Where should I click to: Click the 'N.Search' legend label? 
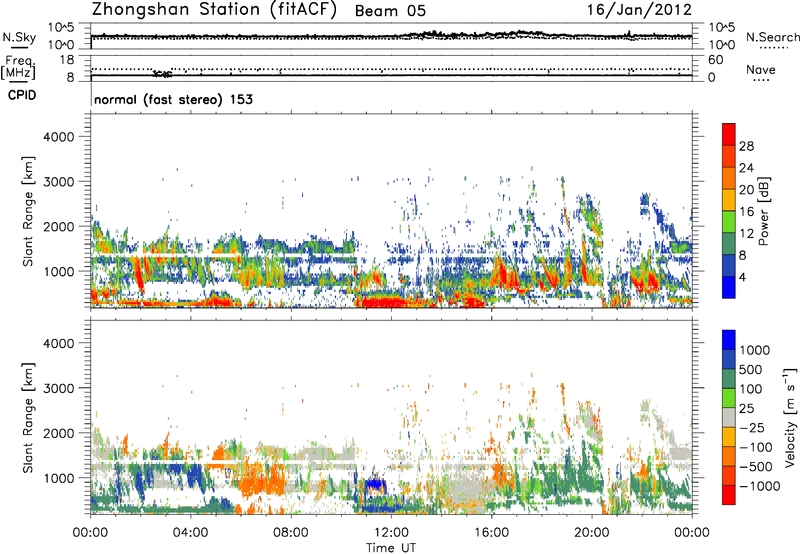tap(772, 37)
